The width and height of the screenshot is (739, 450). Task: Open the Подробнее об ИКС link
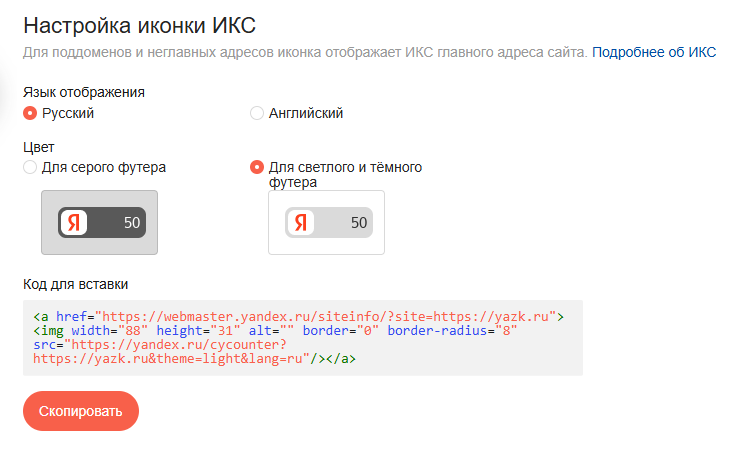click(x=654, y=52)
